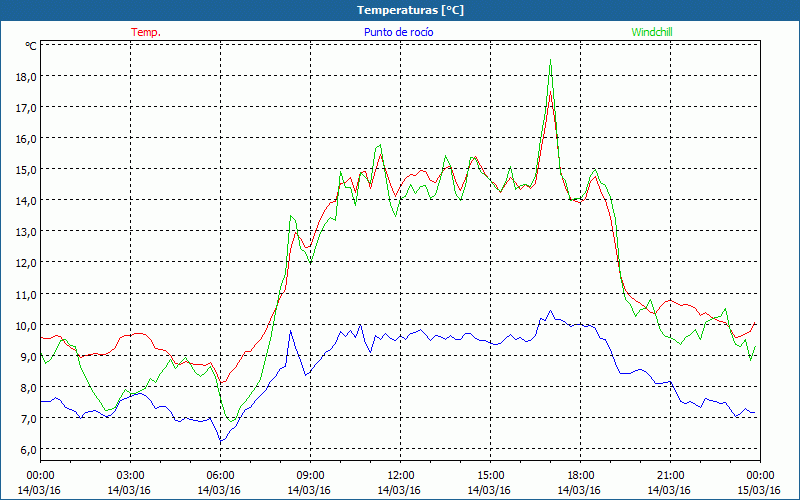The image size is (800, 500).
Task: Click the 8,0 value on the y-axis
Action: (29, 388)
